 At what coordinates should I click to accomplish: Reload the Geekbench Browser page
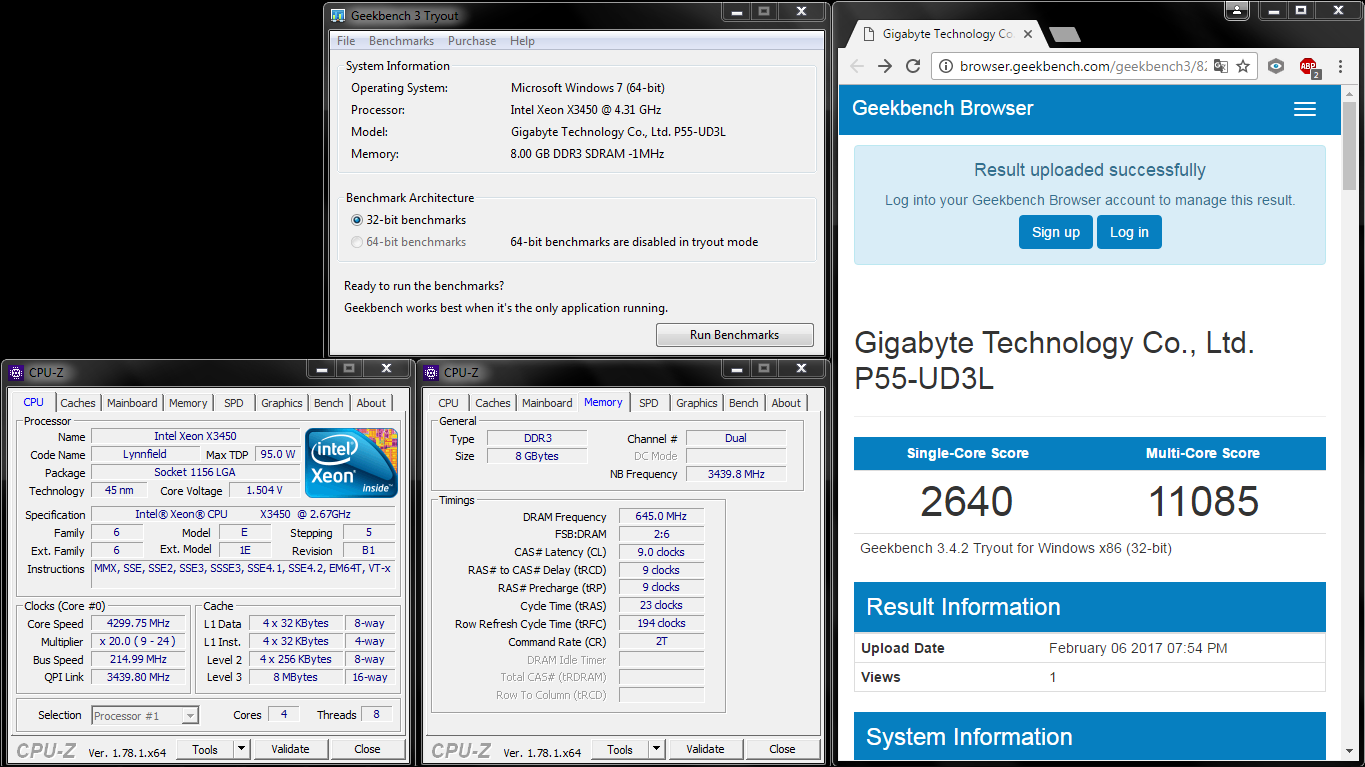tap(912, 66)
